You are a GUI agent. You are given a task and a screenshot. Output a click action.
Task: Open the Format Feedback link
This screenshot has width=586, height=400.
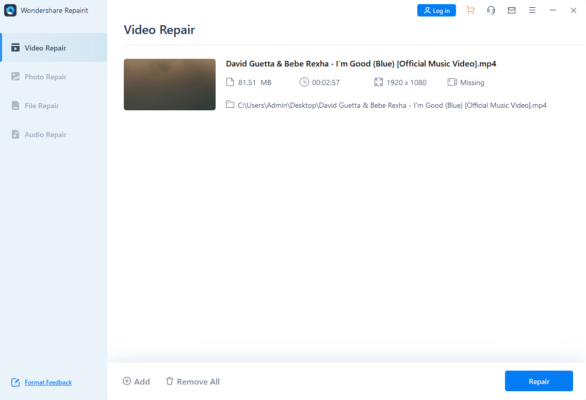(48, 382)
